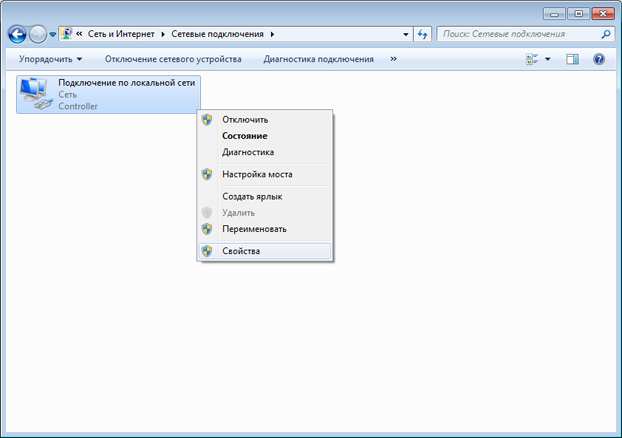622x438 pixels.
Task: Open address bar history dropdown
Action: (x=406, y=35)
